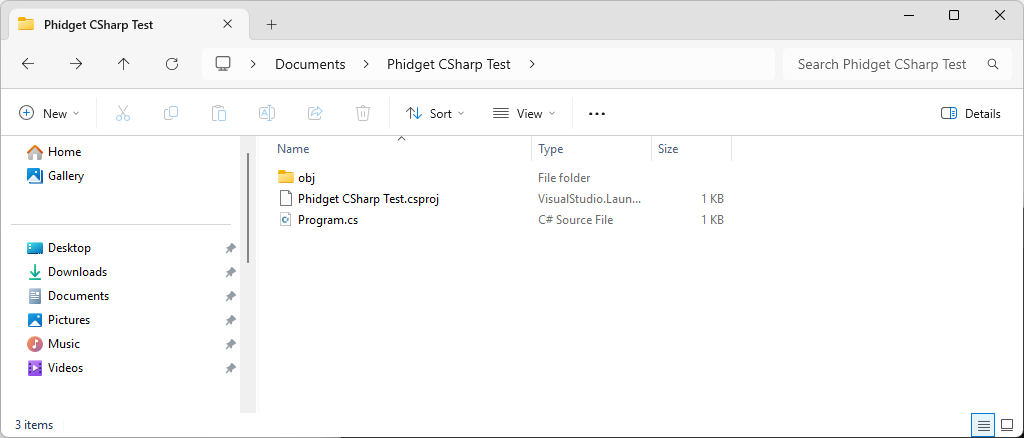This screenshot has width=1024, height=438.
Task: Select the Program.cs file icon
Action: pos(285,220)
